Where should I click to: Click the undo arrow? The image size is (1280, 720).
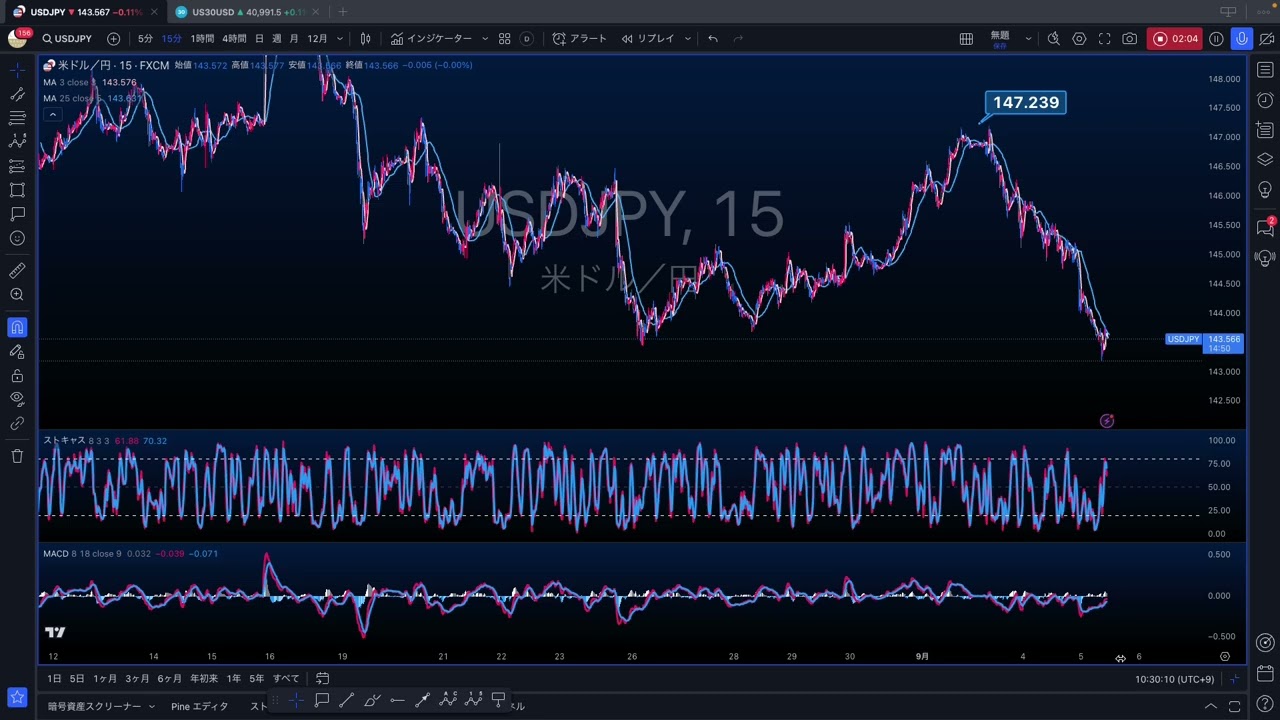[713, 39]
